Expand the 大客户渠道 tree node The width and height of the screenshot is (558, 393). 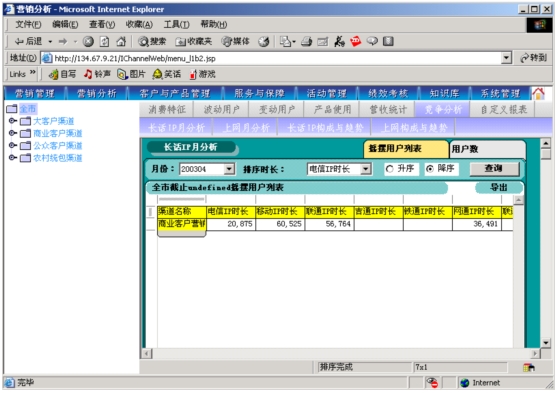coord(12,121)
